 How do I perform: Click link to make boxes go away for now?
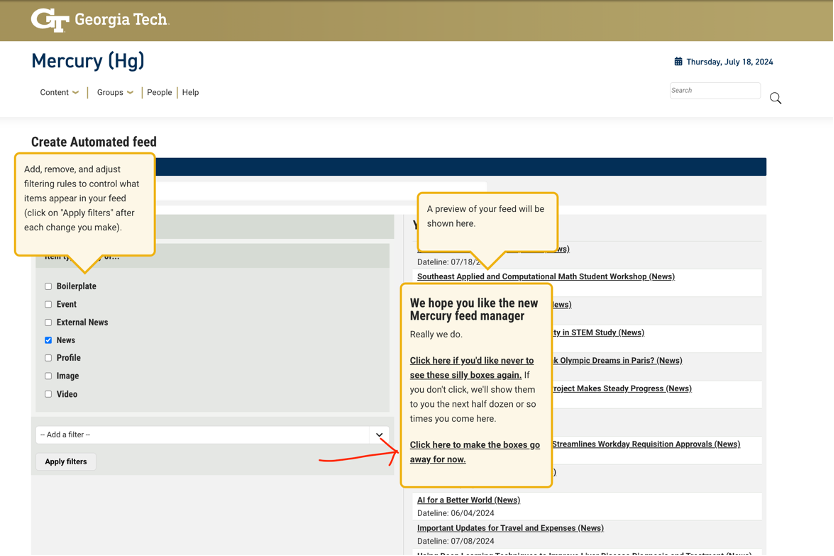tap(474, 452)
